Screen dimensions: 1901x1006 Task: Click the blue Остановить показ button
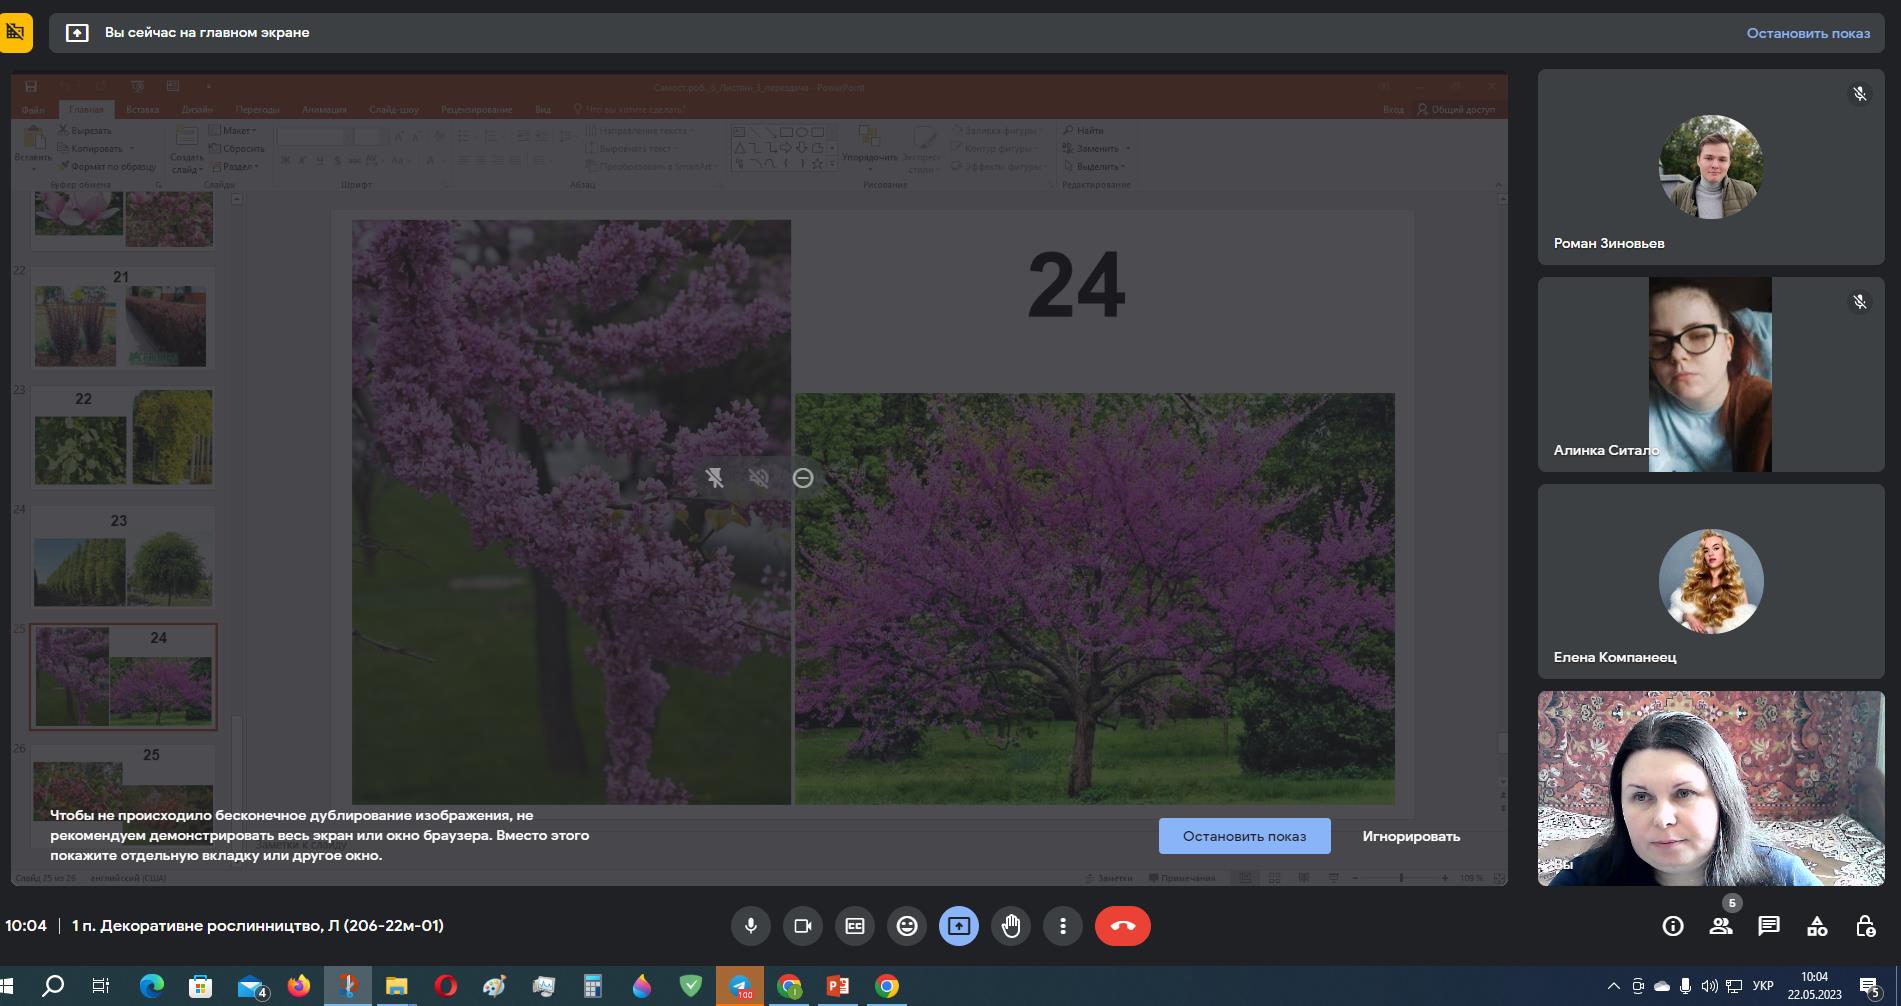coord(1244,836)
